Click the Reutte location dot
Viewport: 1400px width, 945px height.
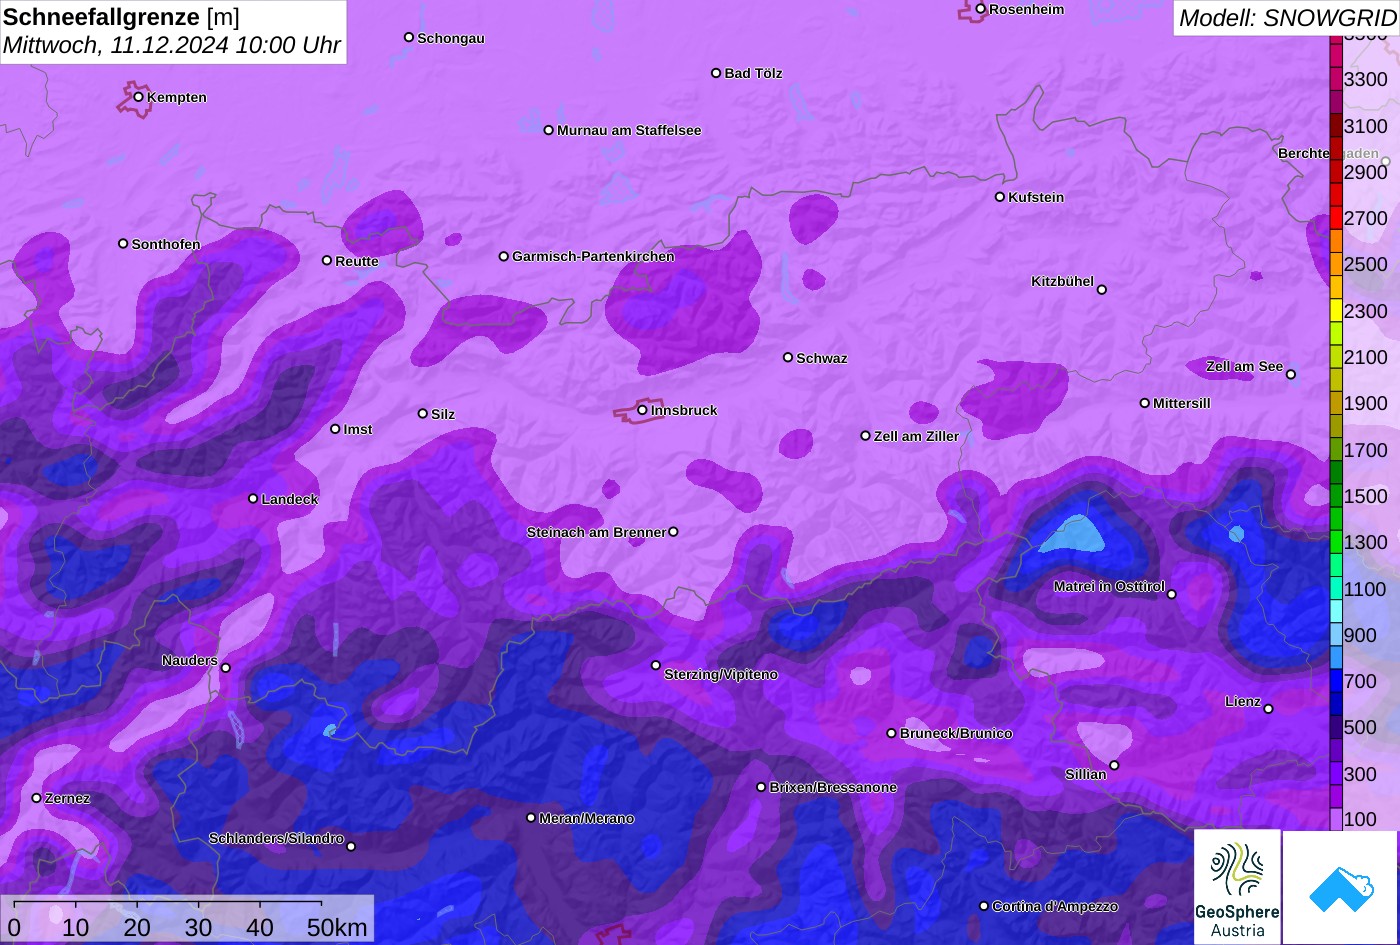pos(327,261)
